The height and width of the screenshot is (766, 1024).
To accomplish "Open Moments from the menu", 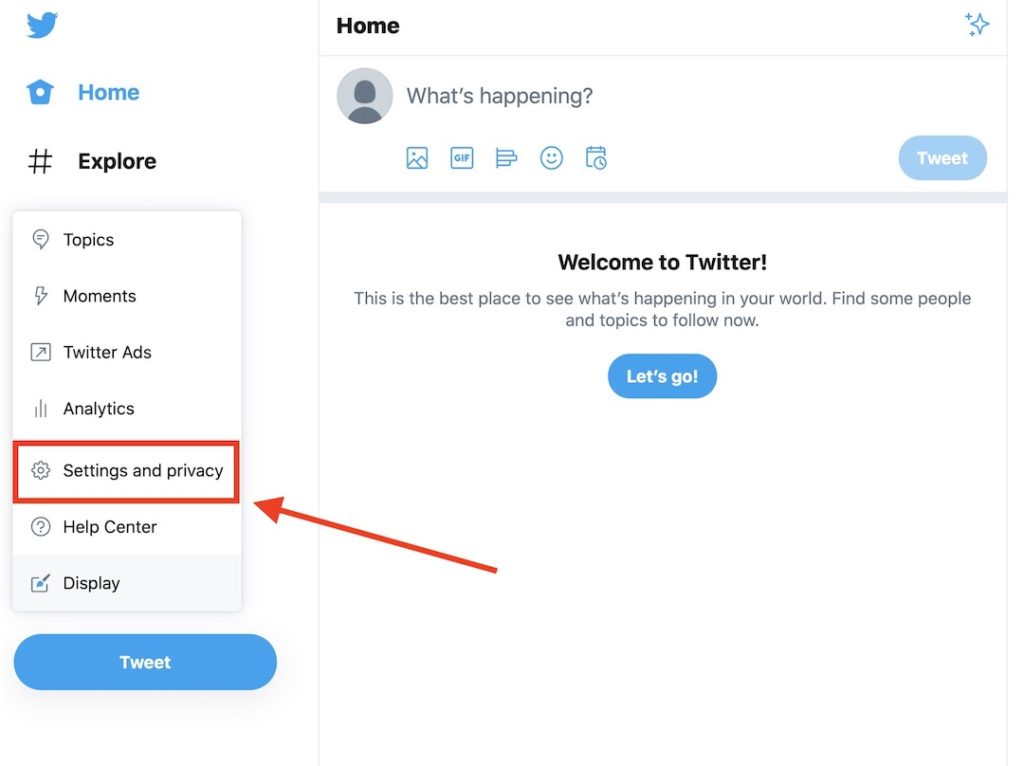I will 100,296.
